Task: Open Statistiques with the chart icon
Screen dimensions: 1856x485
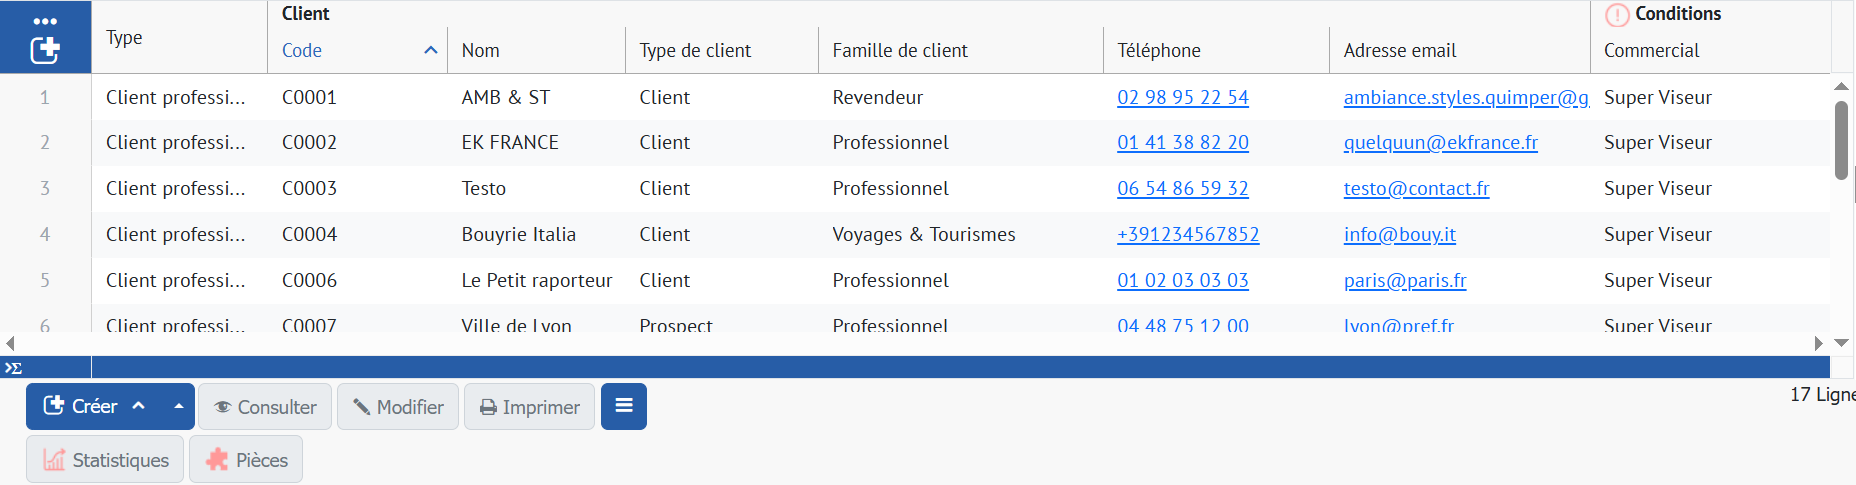Action: pos(105,460)
